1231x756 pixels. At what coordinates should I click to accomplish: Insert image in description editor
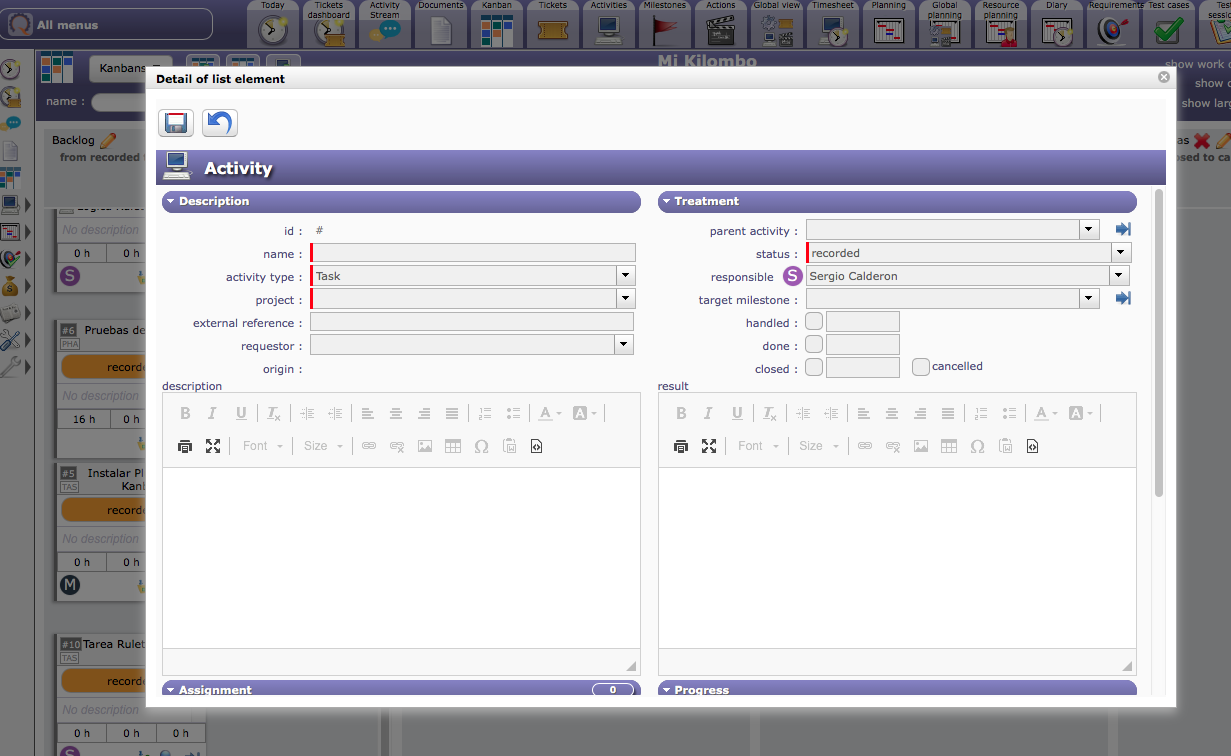425,446
